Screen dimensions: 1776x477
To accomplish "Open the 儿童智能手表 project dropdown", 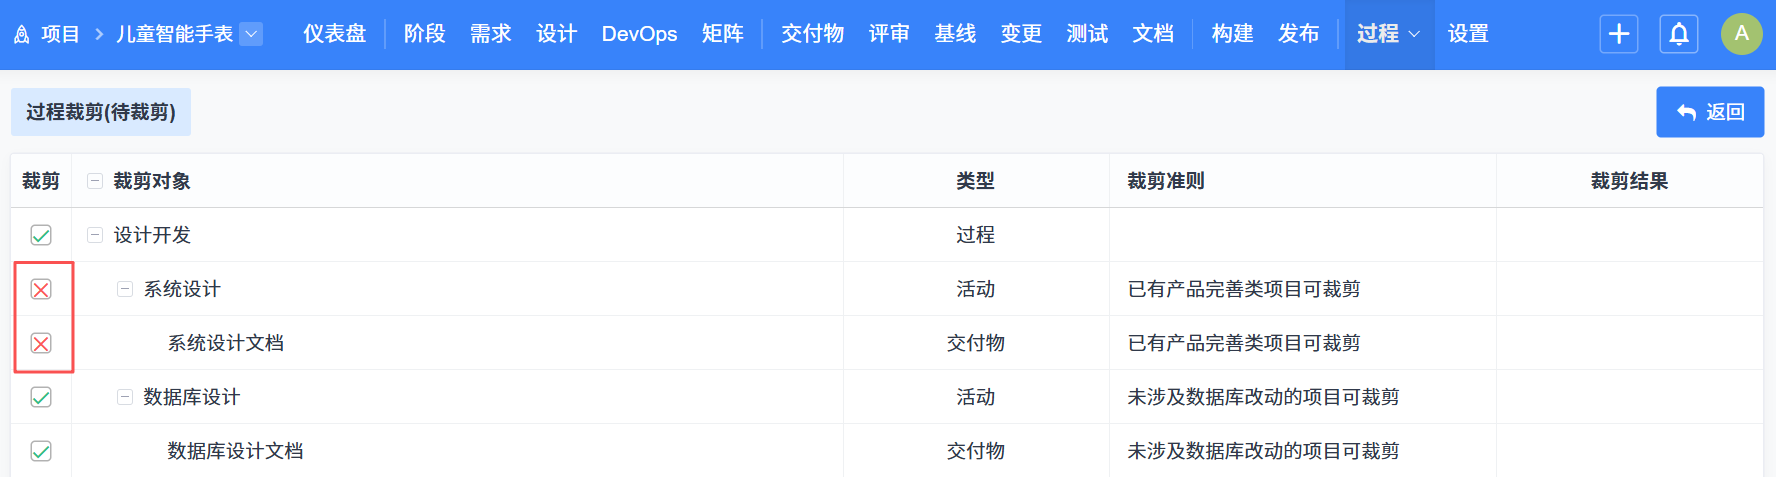I will [252, 34].
